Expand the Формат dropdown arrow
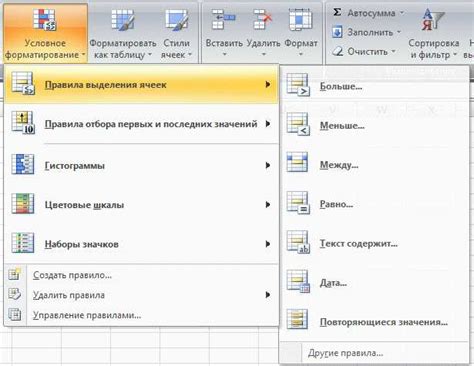This screenshot has width=474, height=366. coord(301,54)
